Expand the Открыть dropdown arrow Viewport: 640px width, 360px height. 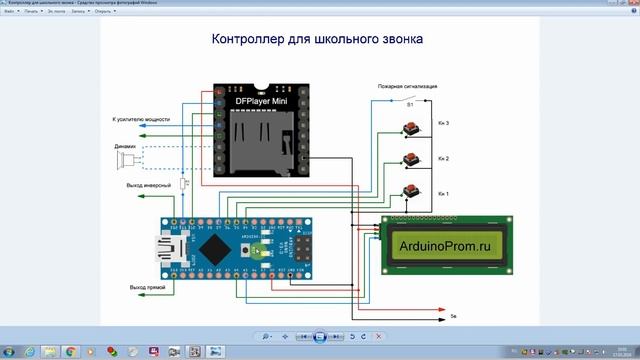(115, 11)
